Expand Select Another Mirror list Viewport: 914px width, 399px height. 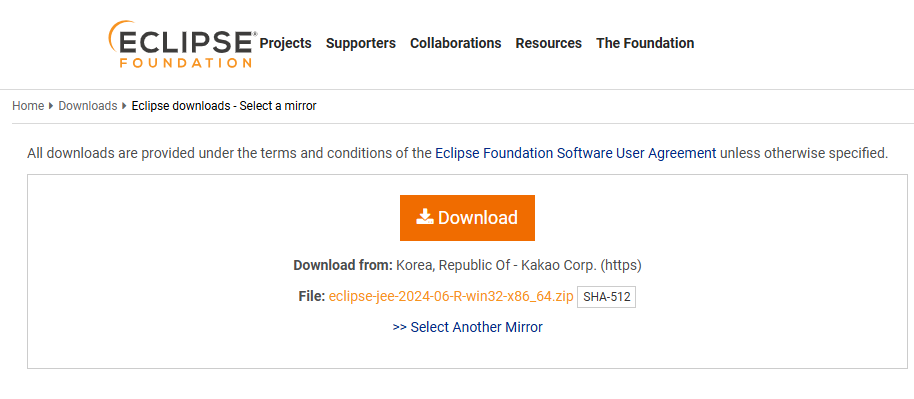tap(467, 327)
